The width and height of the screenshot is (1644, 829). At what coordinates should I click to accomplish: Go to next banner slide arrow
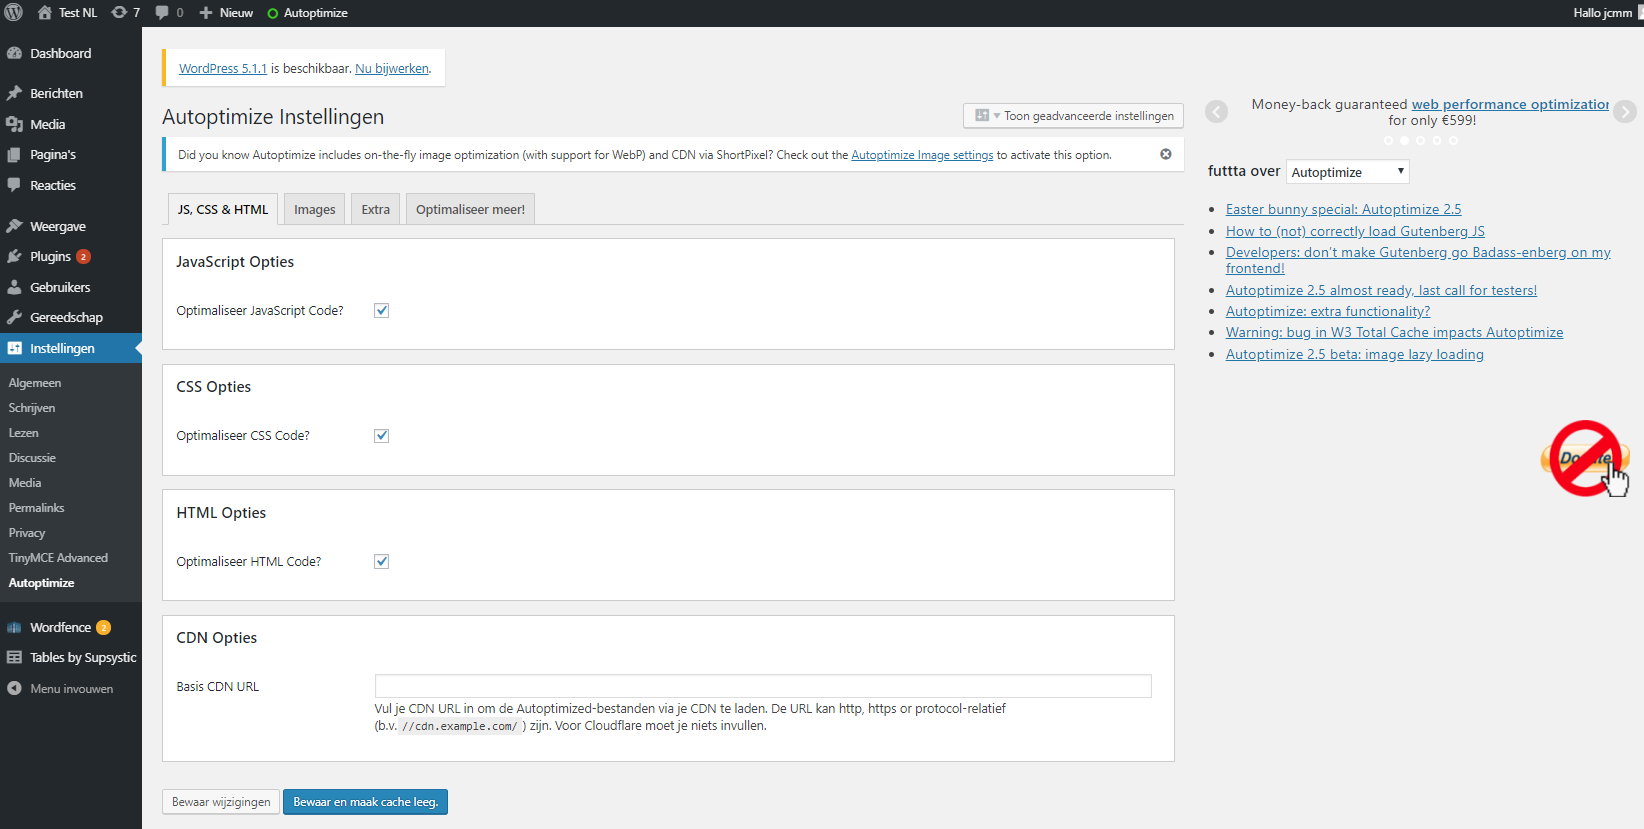click(1625, 112)
